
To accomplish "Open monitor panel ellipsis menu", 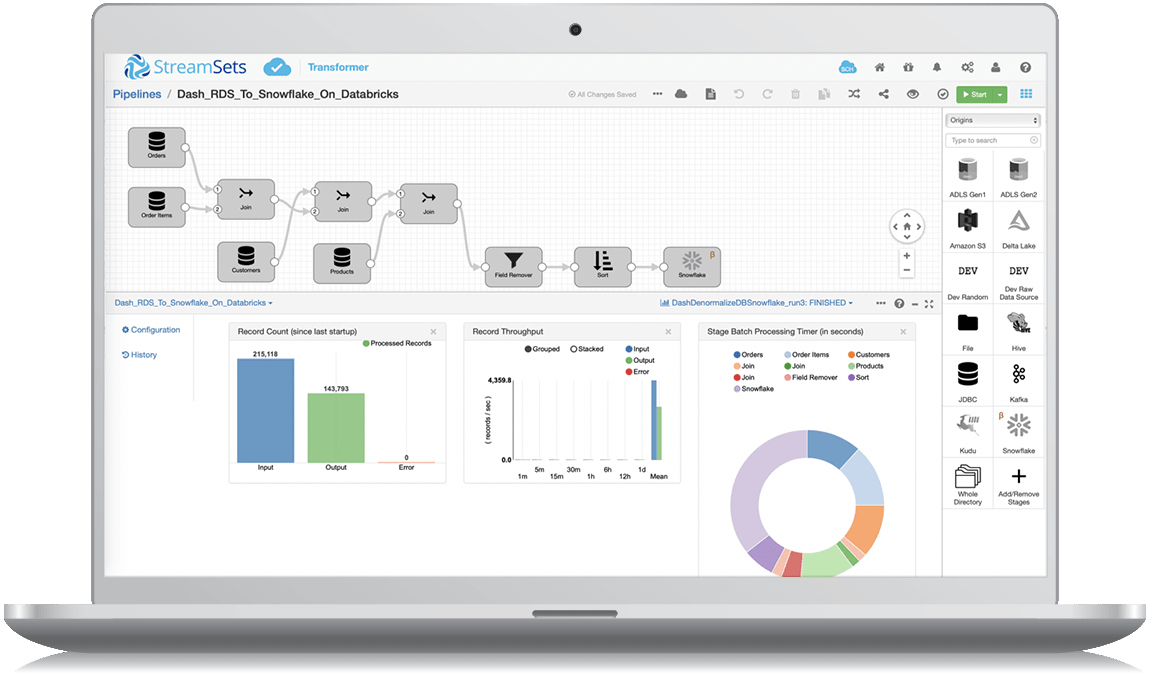I will (x=880, y=303).
